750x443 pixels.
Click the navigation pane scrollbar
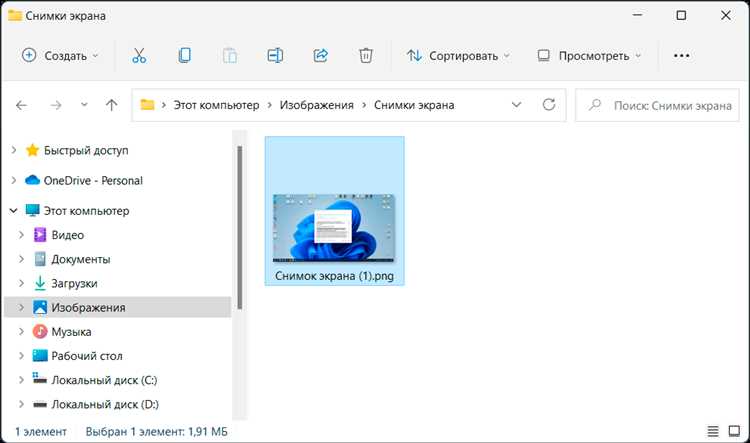click(240, 227)
